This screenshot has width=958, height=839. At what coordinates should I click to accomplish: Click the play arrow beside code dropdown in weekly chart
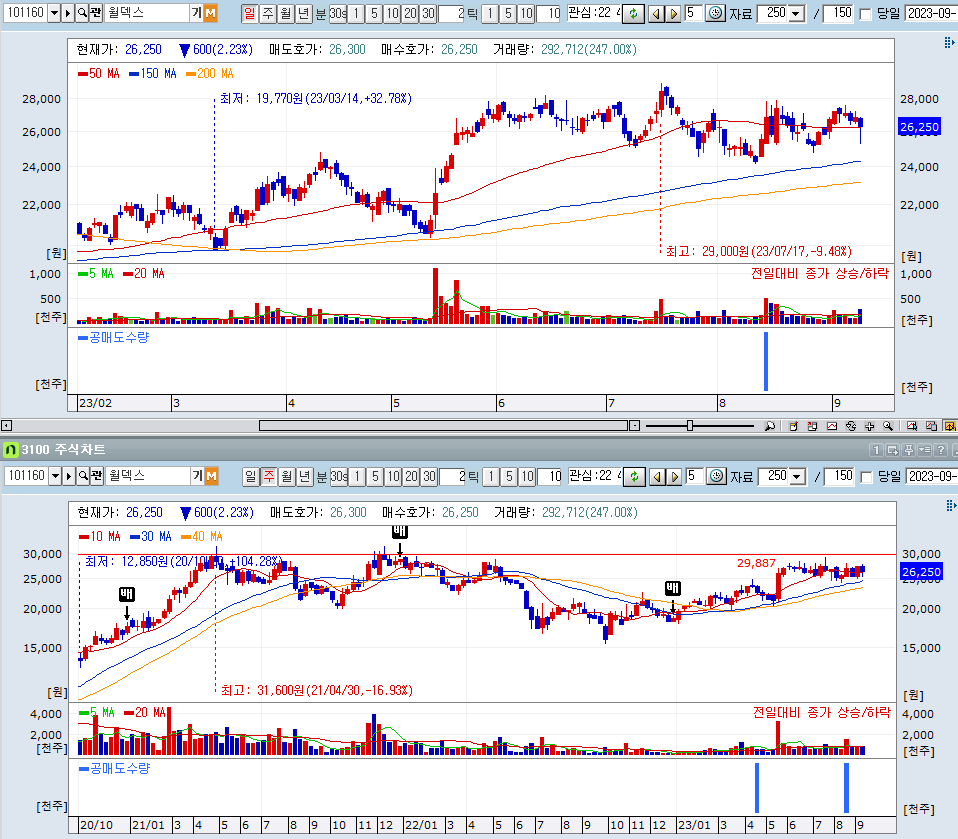tap(68, 476)
